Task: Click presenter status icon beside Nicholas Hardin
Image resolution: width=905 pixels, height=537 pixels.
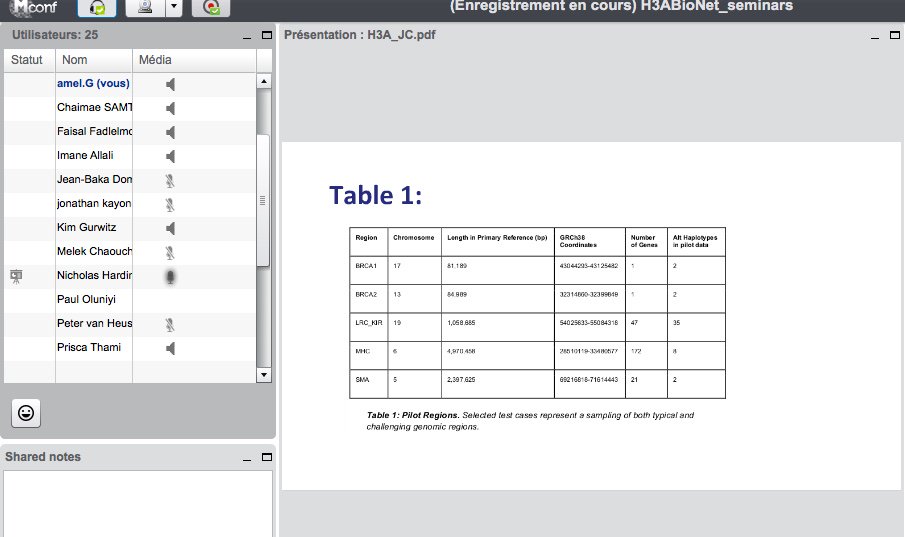Action: click(x=16, y=276)
